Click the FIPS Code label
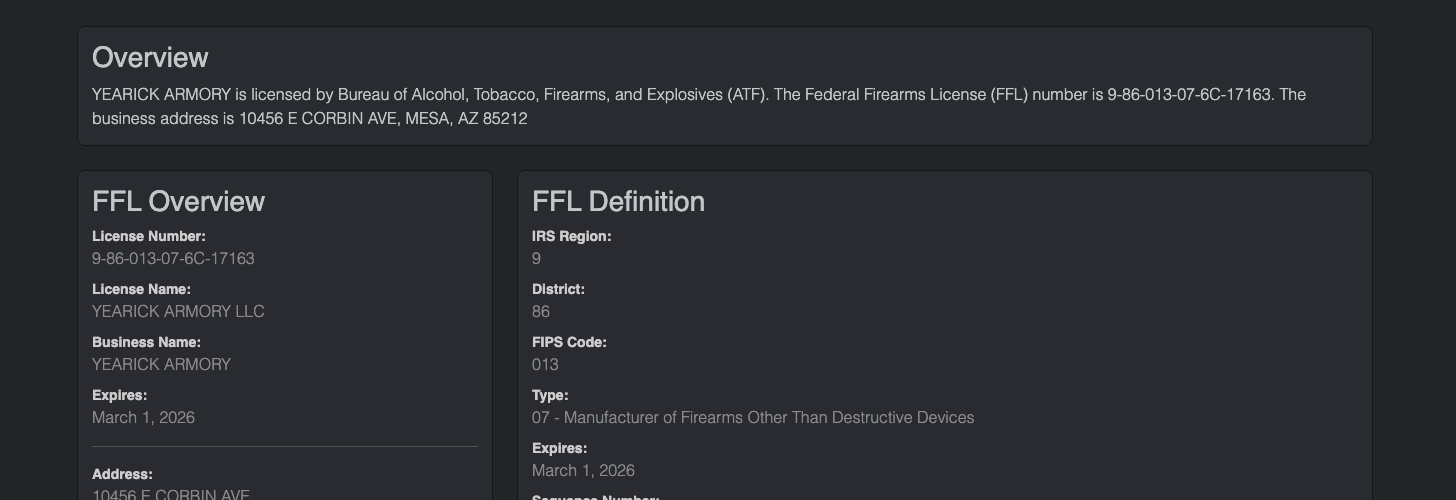The width and height of the screenshot is (1456, 500). pyautogui.click(x=569, y=343)
